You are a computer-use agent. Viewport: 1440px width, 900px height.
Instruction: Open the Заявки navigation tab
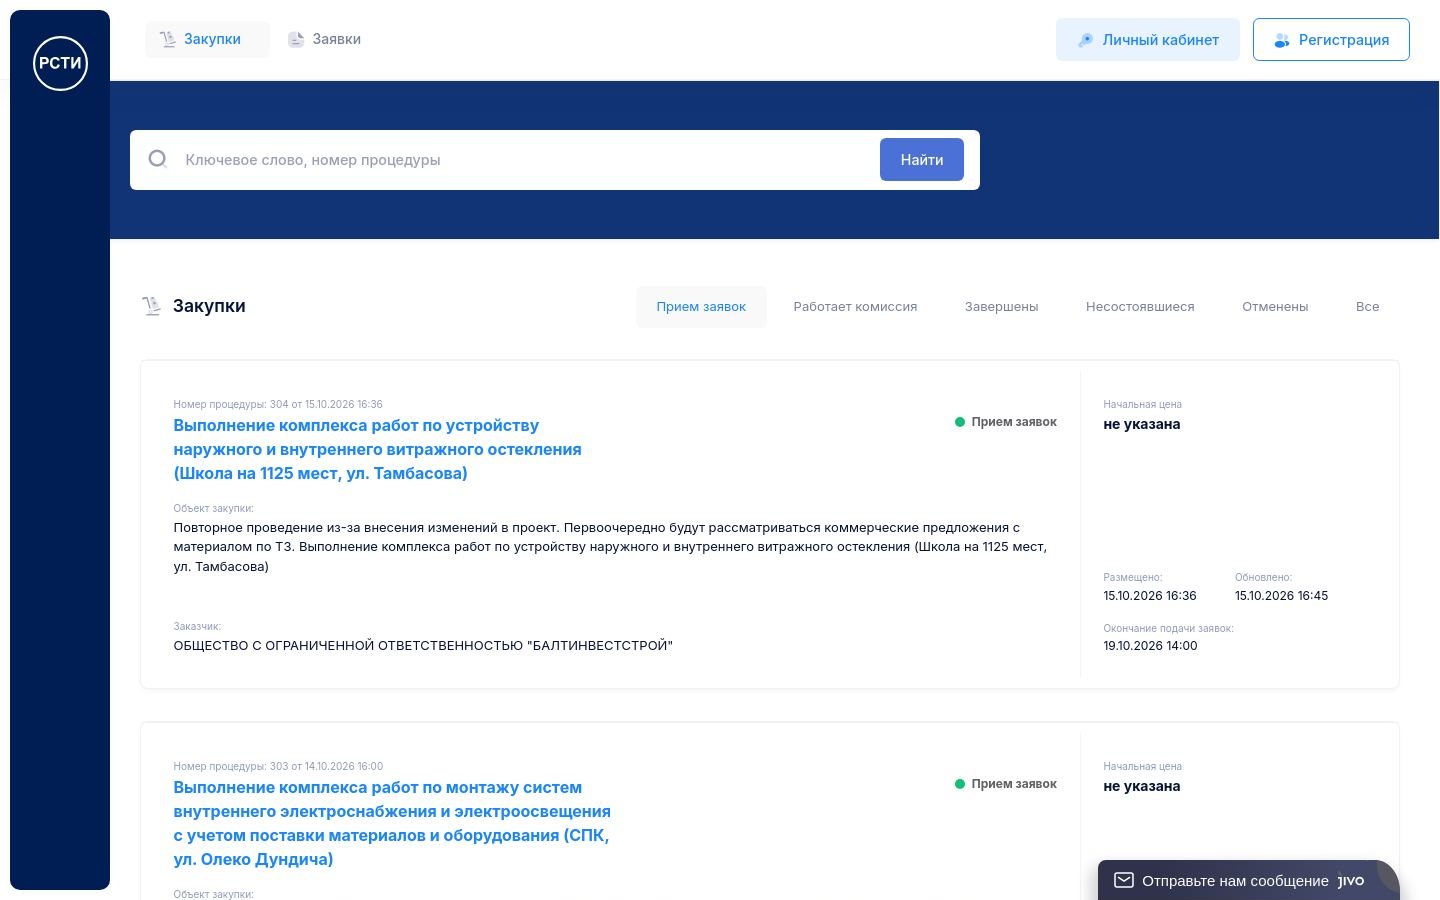coord(325,39)
